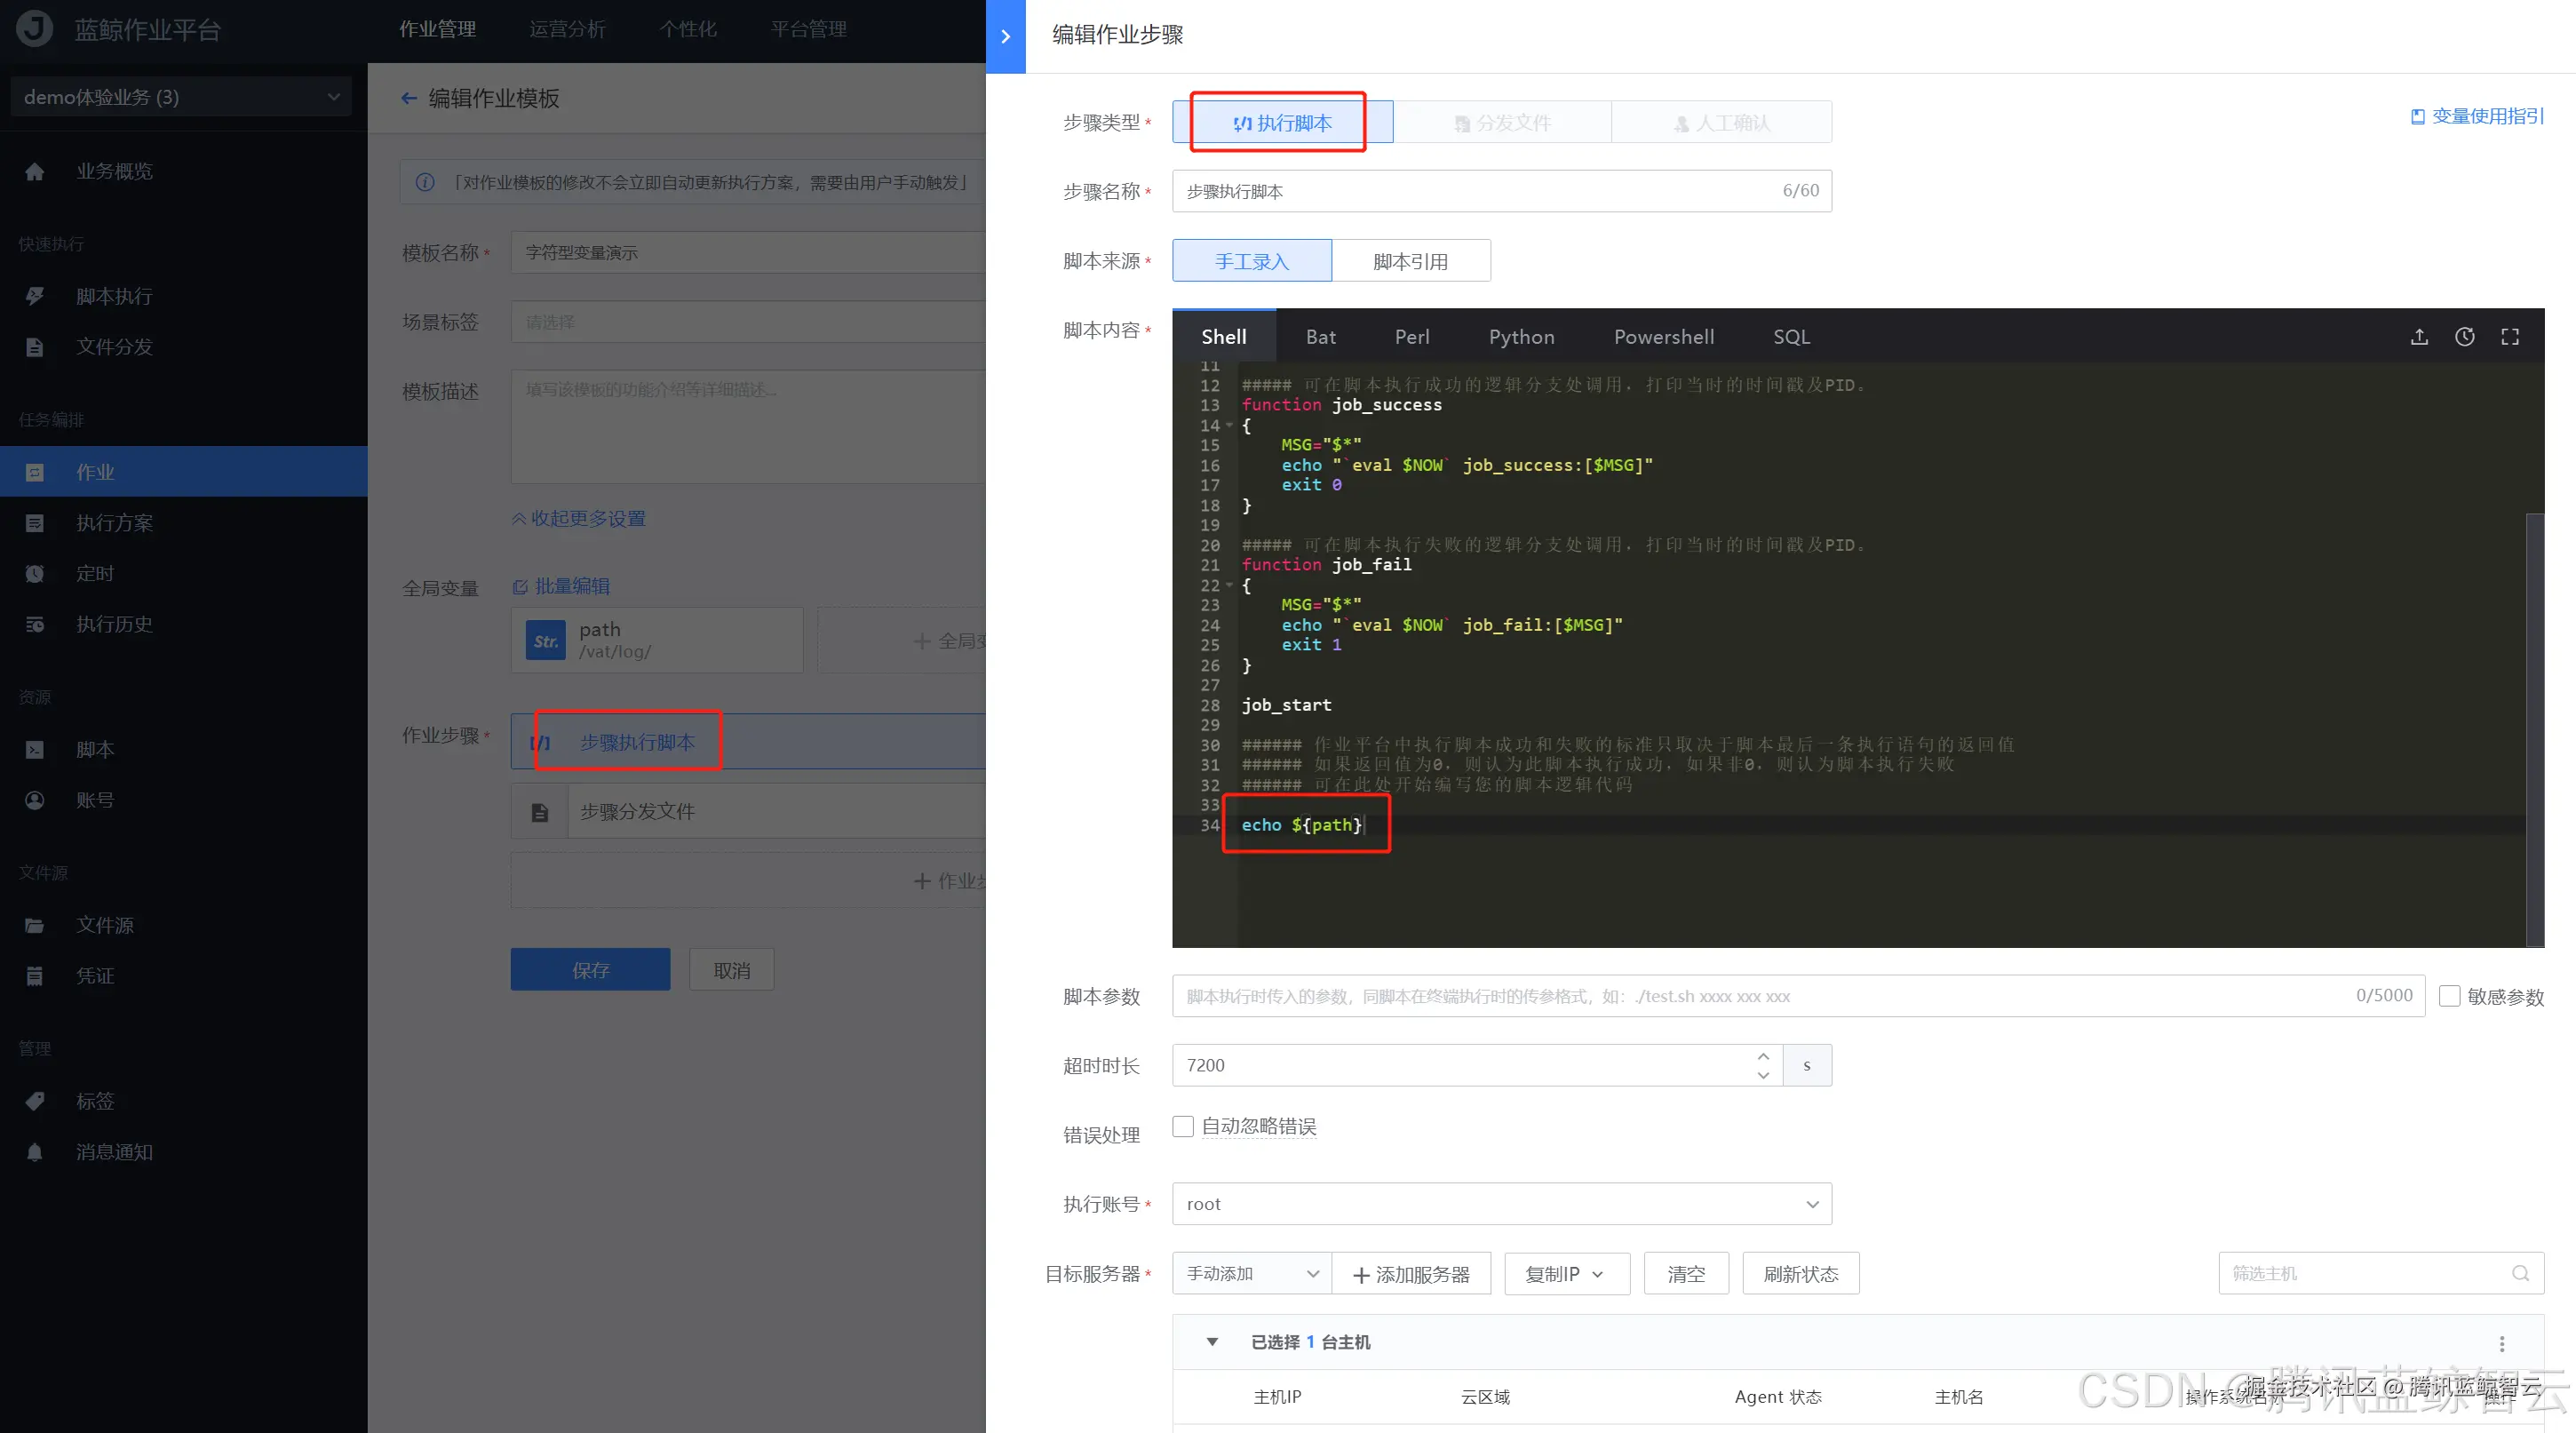Select the 步骤执行脚本 job step
Image resolution: width=2576 pixels, height=1433 pixels.
pyautogui.click(x=748, y=742)
